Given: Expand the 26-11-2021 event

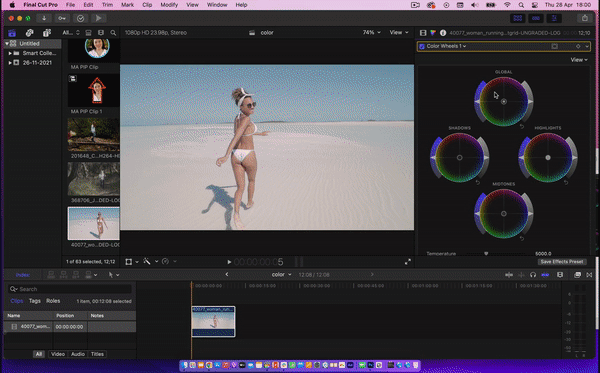Looking at the screenshot, I should pos(10,63).
